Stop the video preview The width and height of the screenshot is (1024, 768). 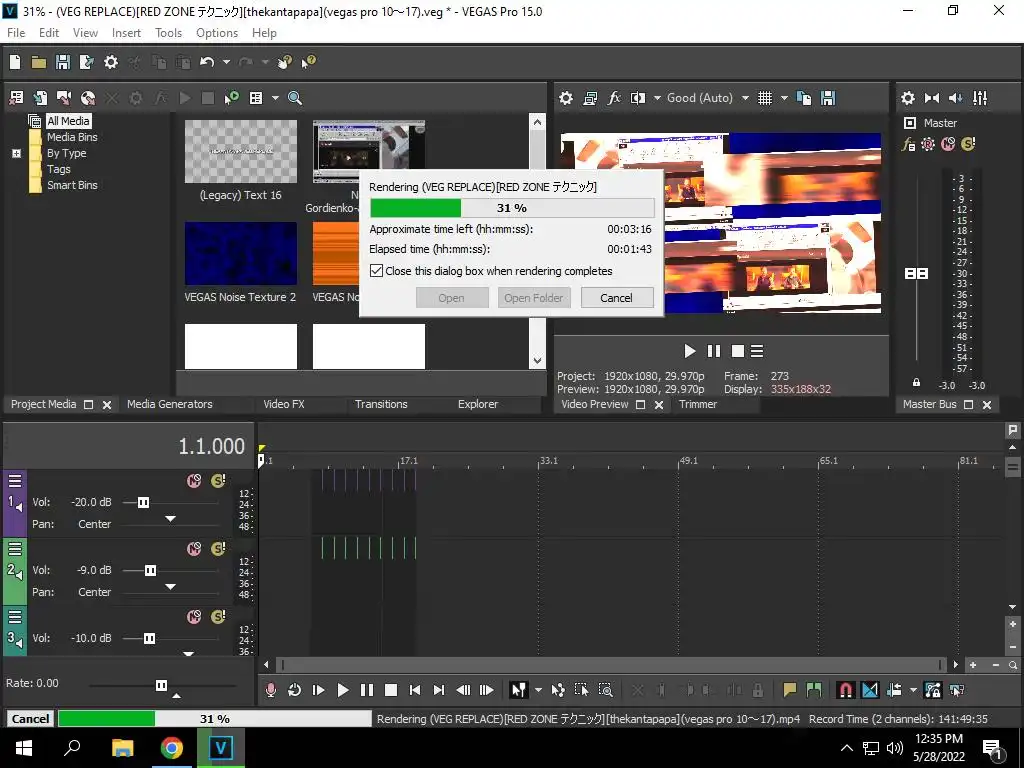pos(738,351)
